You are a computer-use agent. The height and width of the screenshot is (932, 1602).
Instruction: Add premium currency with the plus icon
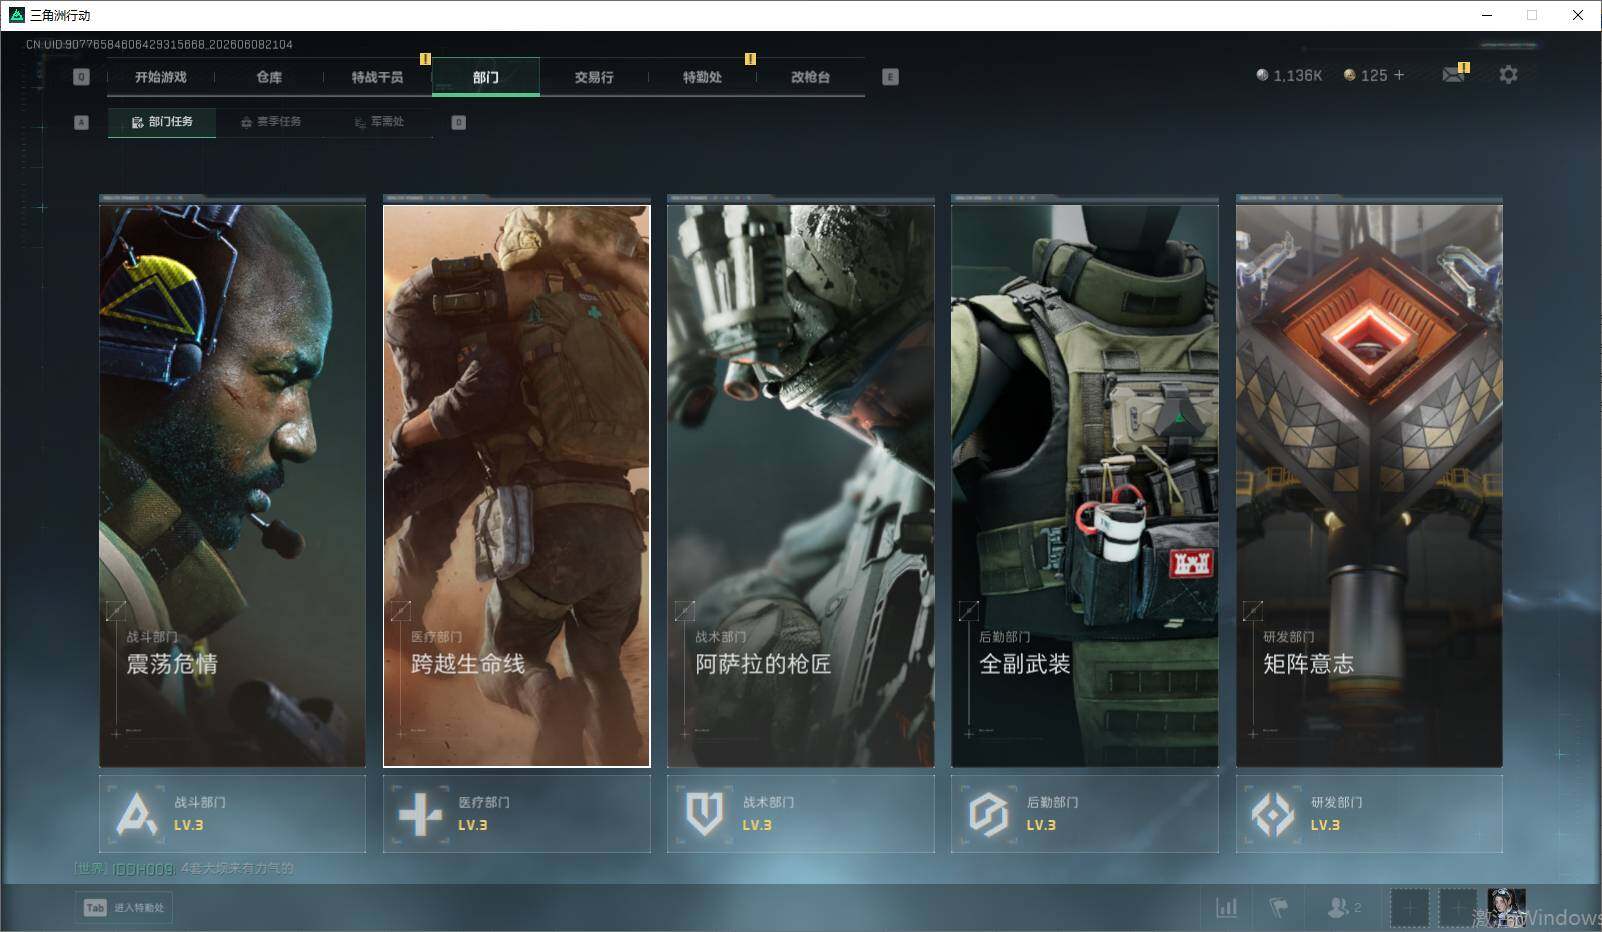point(1399,75)
